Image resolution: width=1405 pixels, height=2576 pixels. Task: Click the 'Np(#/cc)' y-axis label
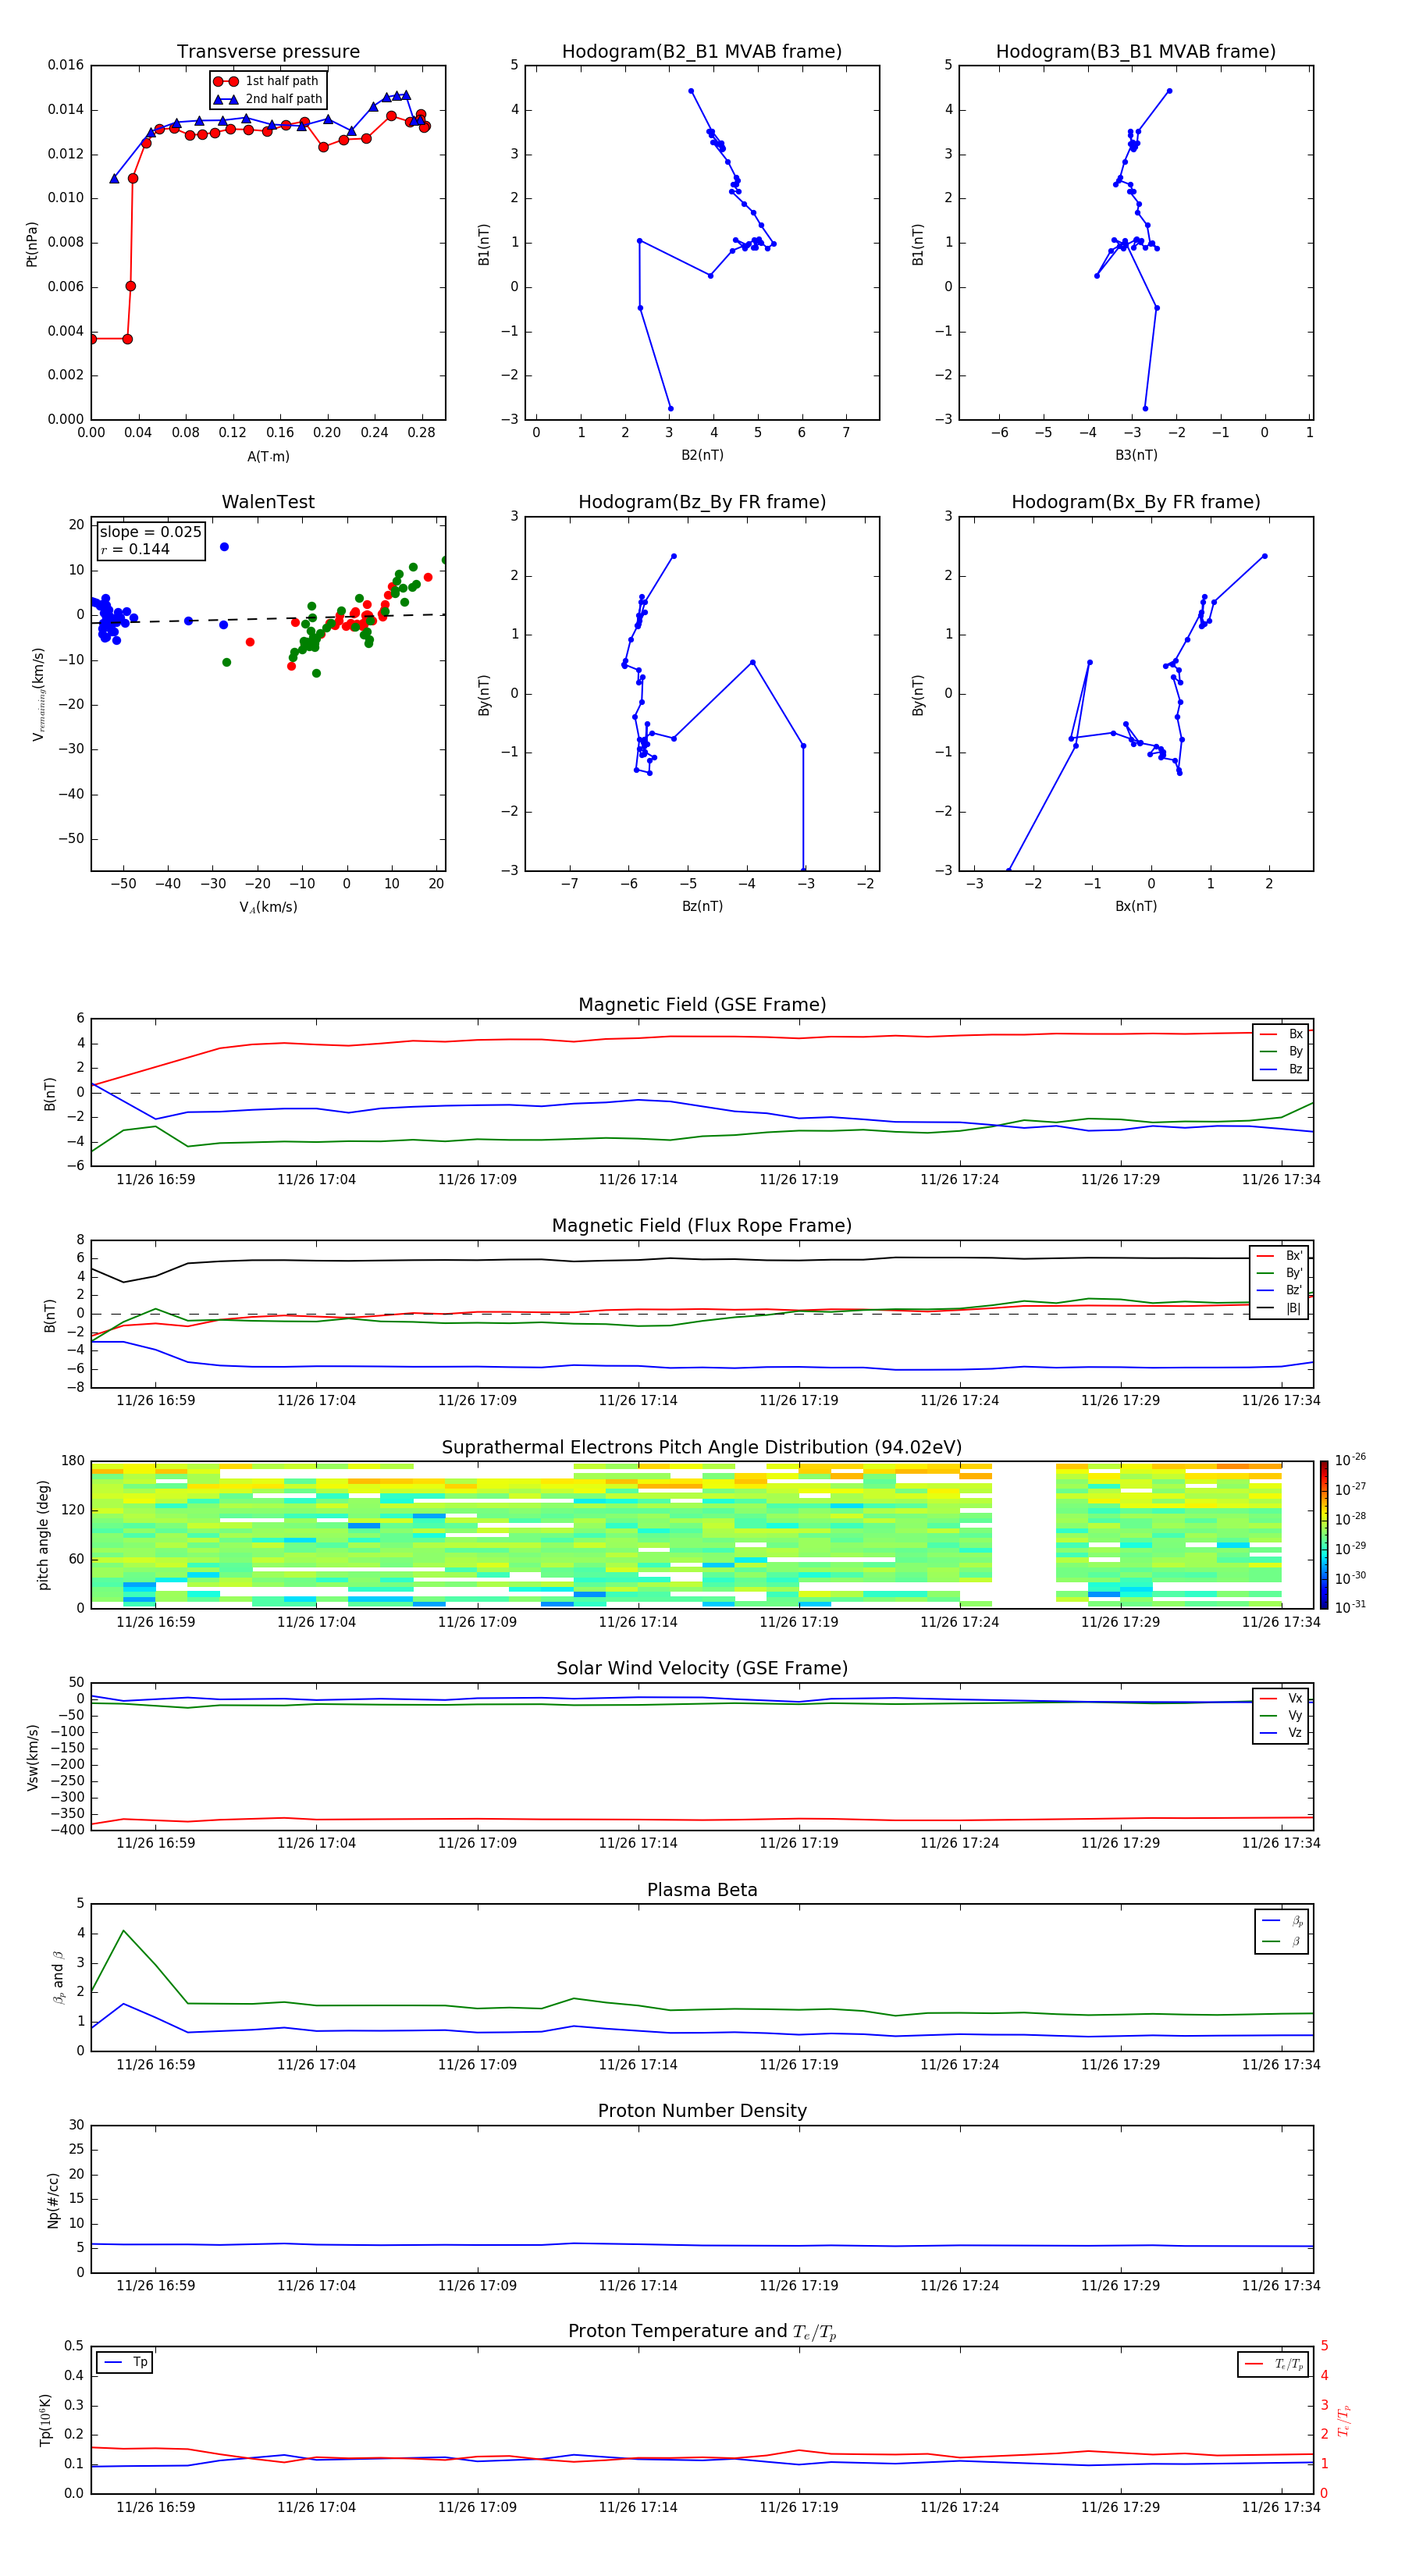coord(53,2199)
